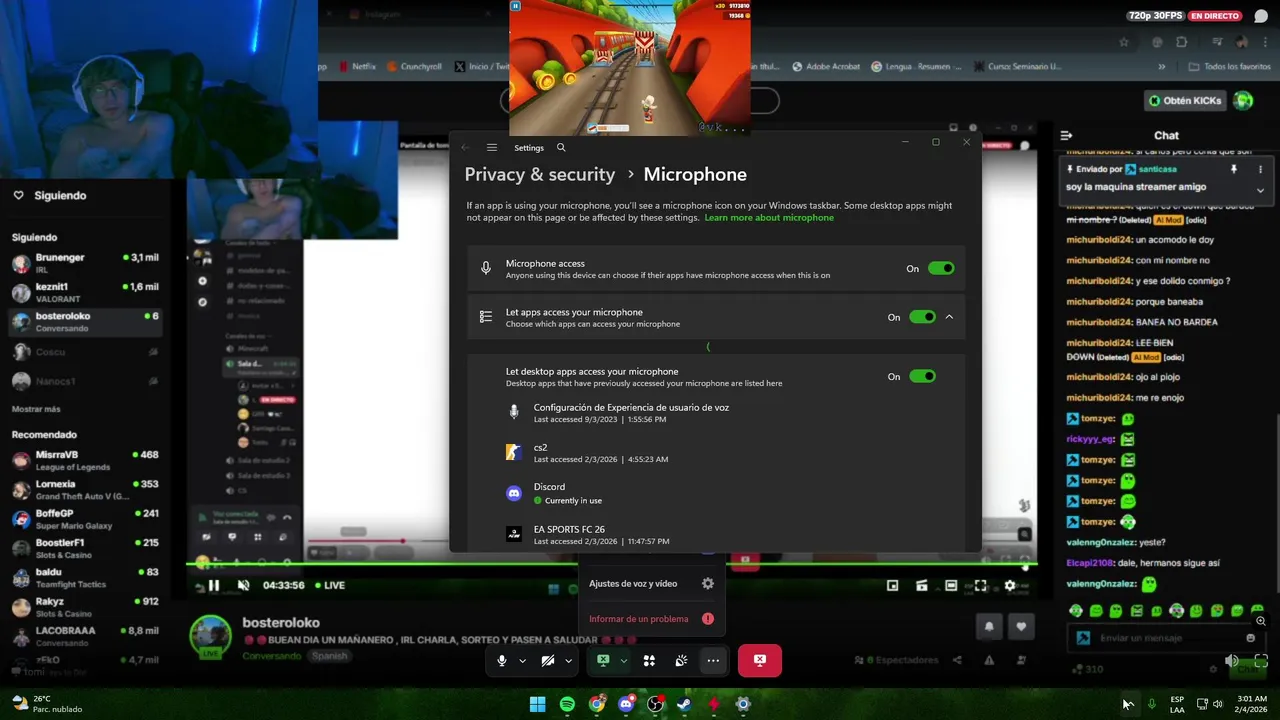Image resolution: width=1280 pixels, height=720 pixels.
Task: Choose Informar de un problema
Action: (x=651, y=619)
